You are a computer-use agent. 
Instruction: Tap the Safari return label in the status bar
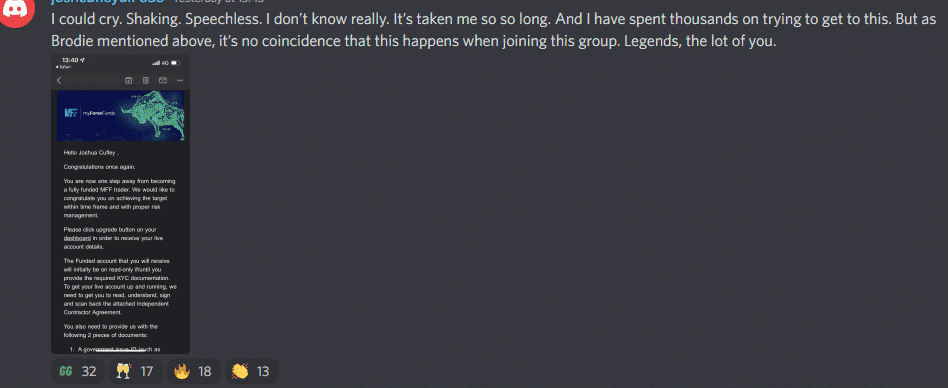[67, 67]
